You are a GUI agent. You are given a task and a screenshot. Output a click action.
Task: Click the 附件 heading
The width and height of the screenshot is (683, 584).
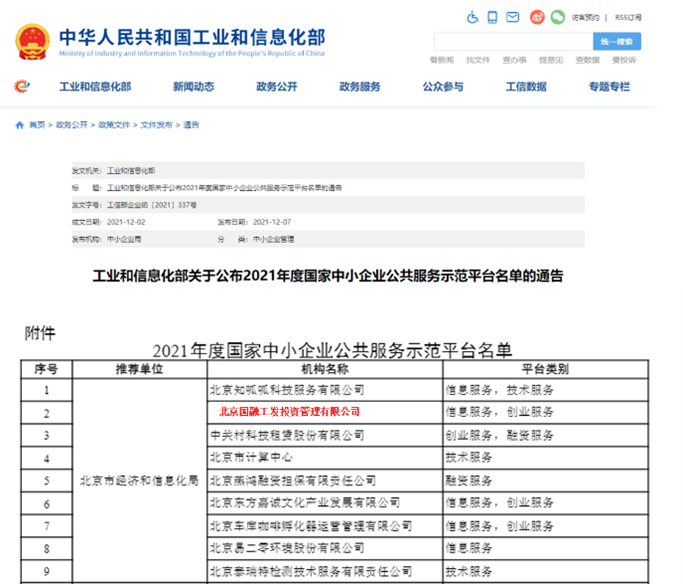click(40, 333)
